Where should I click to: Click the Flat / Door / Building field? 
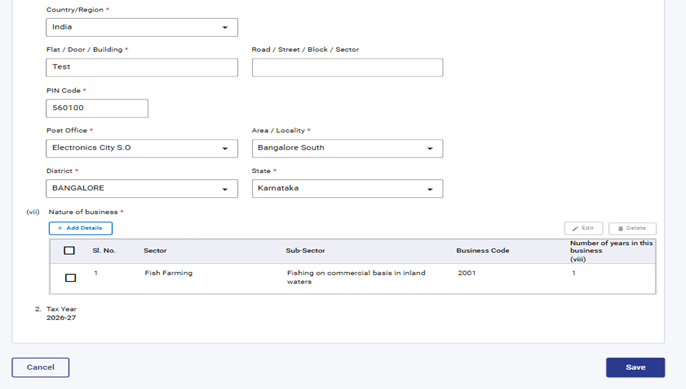tap(142, 67)
